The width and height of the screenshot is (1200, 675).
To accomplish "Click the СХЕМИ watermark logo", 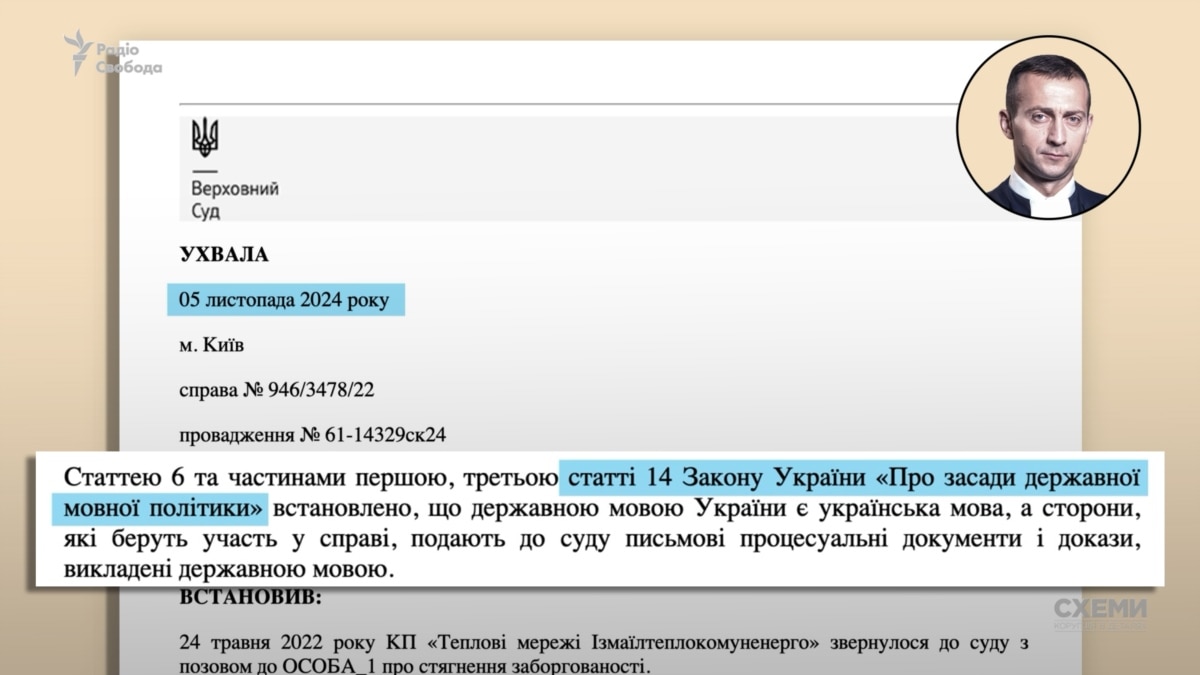I will click(1100, 612).
